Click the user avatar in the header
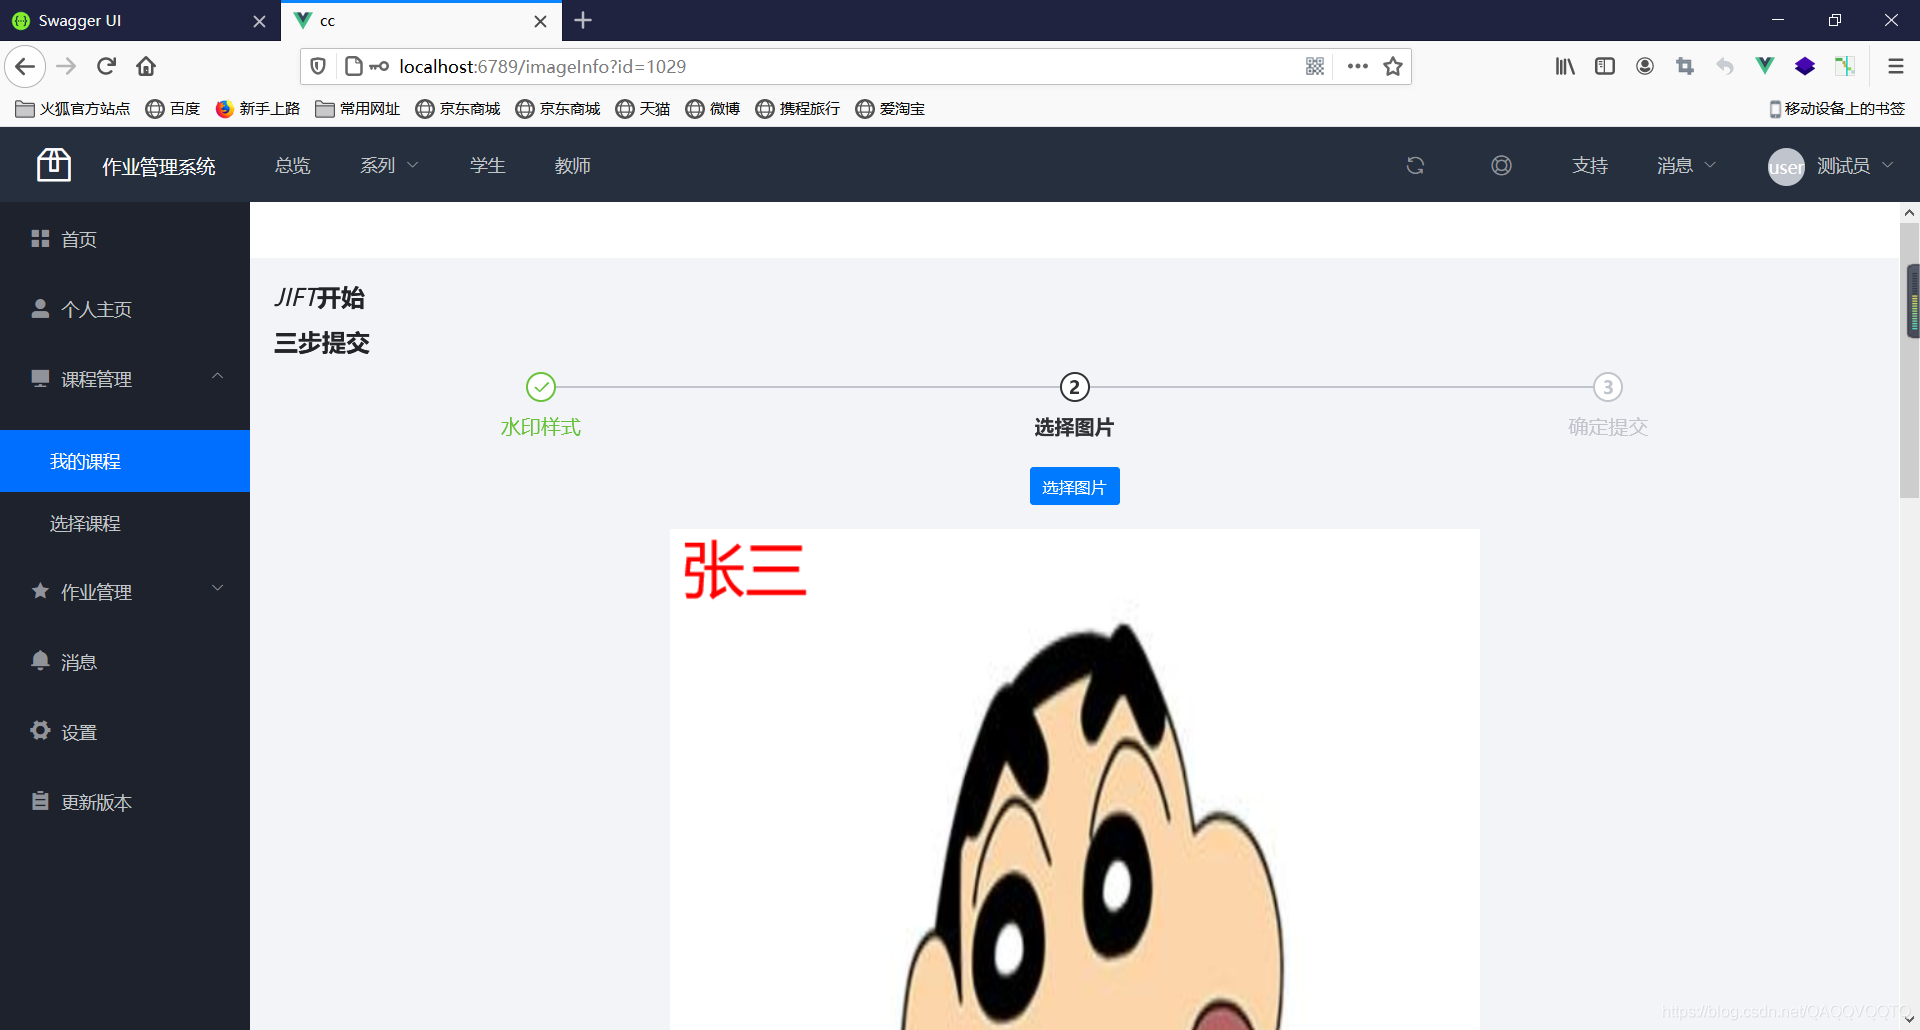Image resolution: width=1920 pixels, height=1030 pixels. [x=1786, y=167]
